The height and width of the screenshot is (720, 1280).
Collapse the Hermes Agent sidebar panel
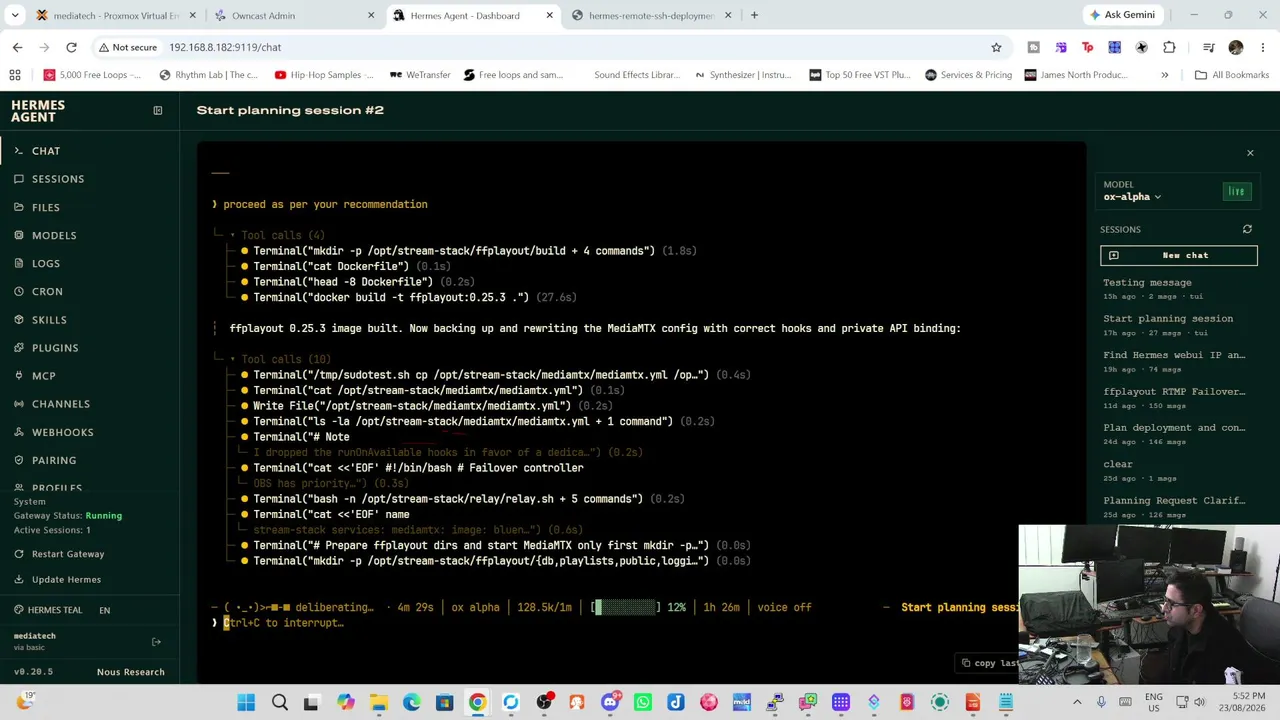[x=157, y=110]
